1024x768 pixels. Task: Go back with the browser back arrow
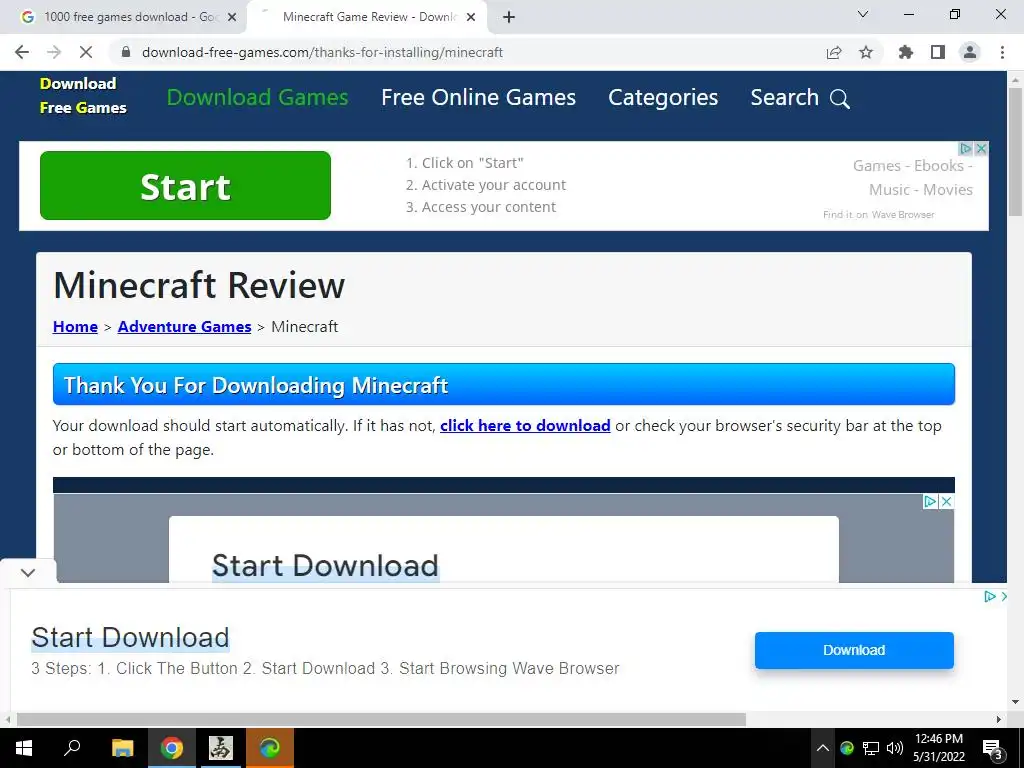pyautogui.click(x=22, y=52)
